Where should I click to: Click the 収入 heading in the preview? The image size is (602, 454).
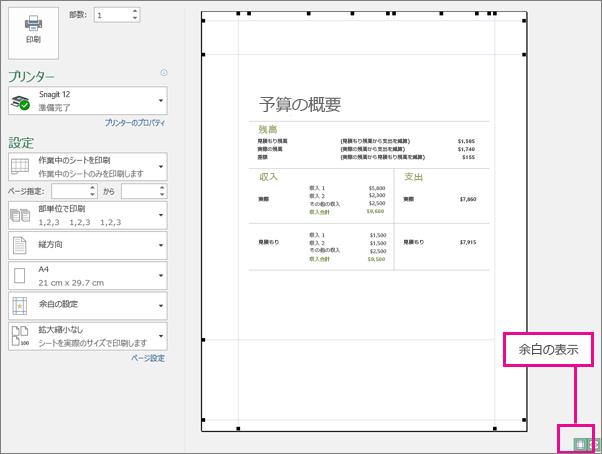268,177
